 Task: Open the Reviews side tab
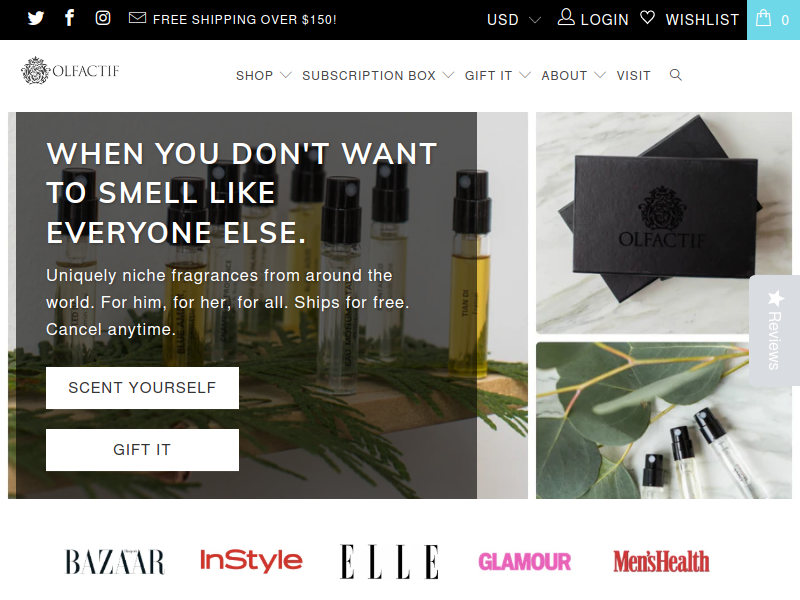[x=774, y=330]
